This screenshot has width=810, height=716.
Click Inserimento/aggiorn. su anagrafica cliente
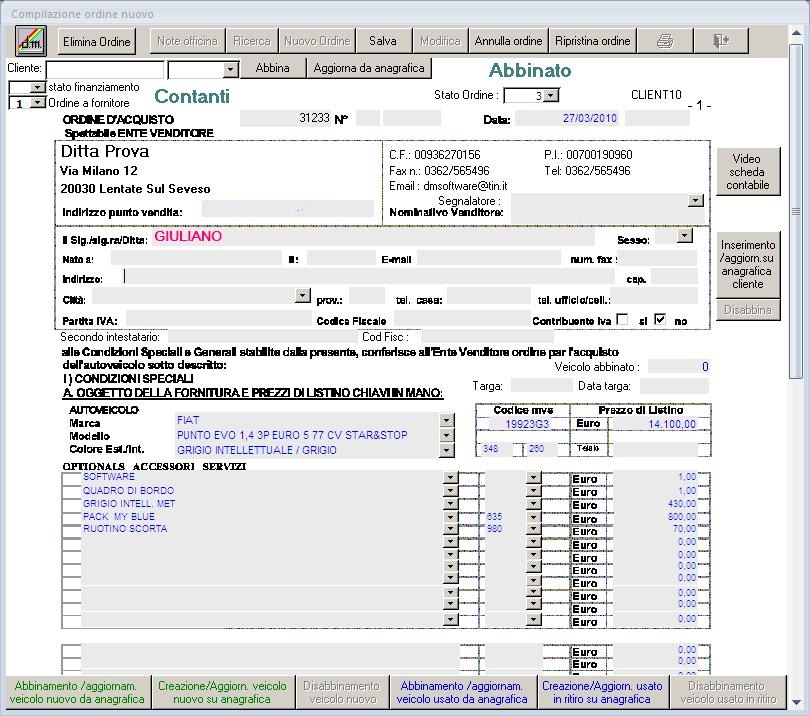[747, 264]
